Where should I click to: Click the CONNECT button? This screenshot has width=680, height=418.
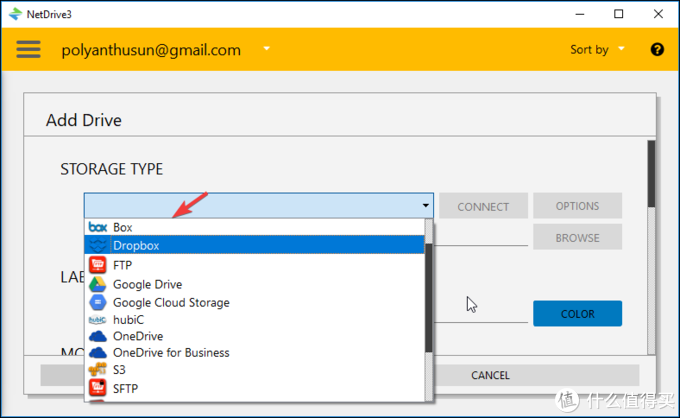(x=483, y=206)
